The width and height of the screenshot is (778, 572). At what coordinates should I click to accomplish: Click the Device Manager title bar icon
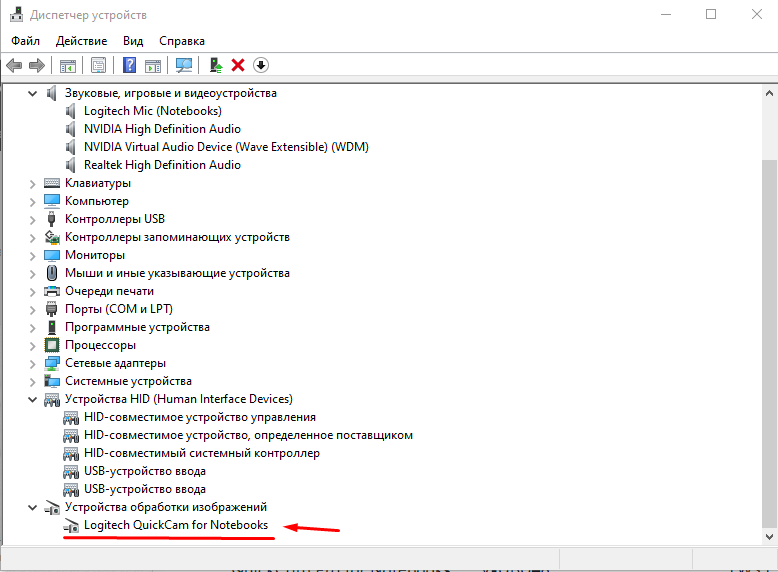point(16,15)
